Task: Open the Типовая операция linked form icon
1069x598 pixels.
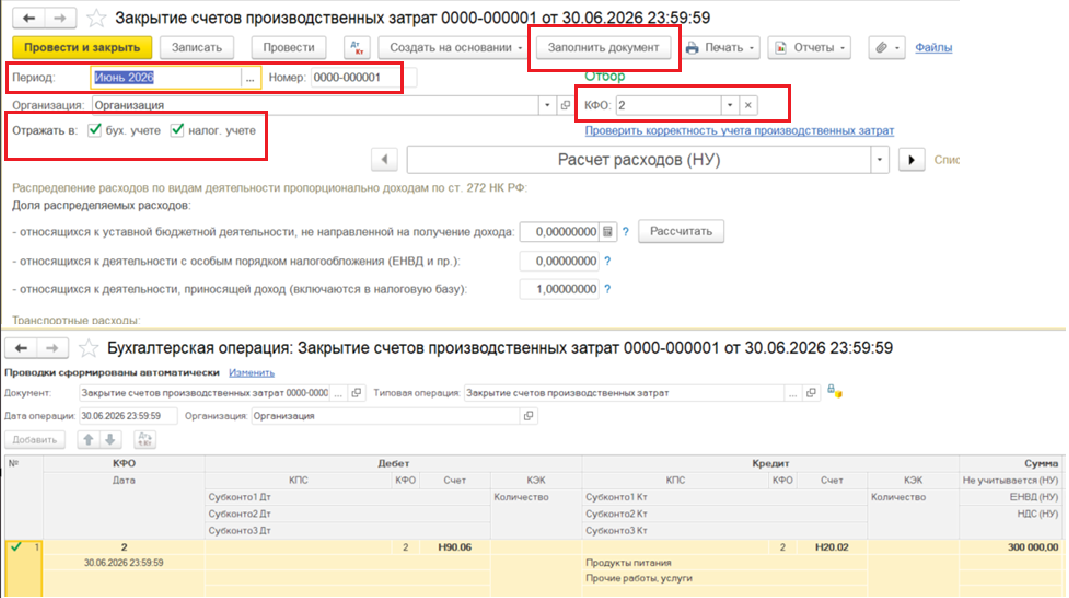Action: 811,393
